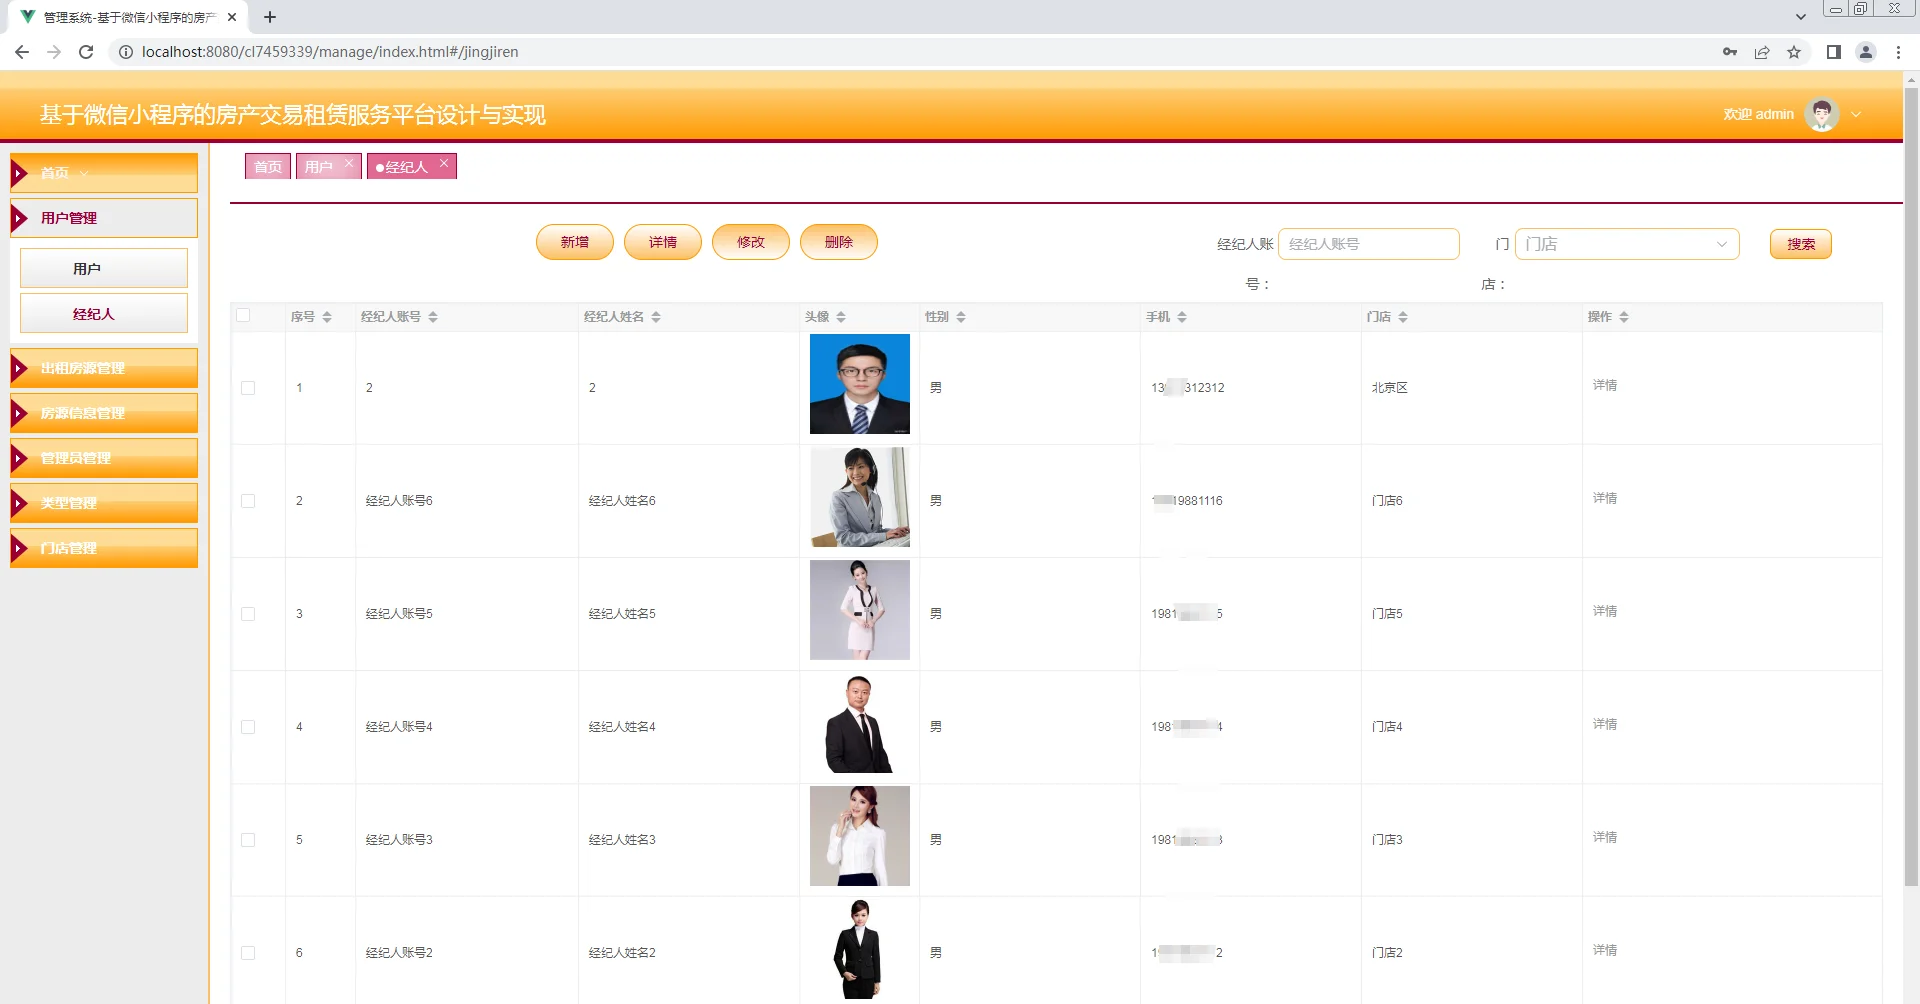
Task: Focus the 经纪人账号 search input field
Action: coord(1369,244)
